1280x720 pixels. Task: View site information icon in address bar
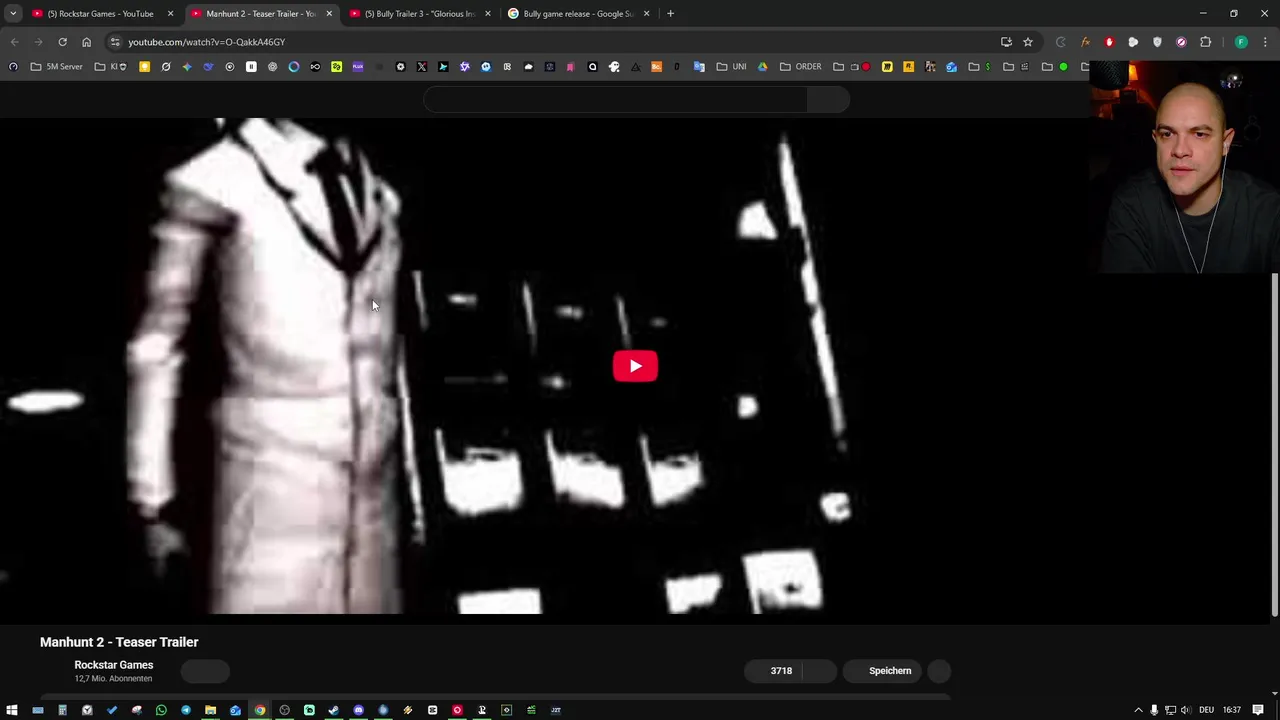pos(116,42)
